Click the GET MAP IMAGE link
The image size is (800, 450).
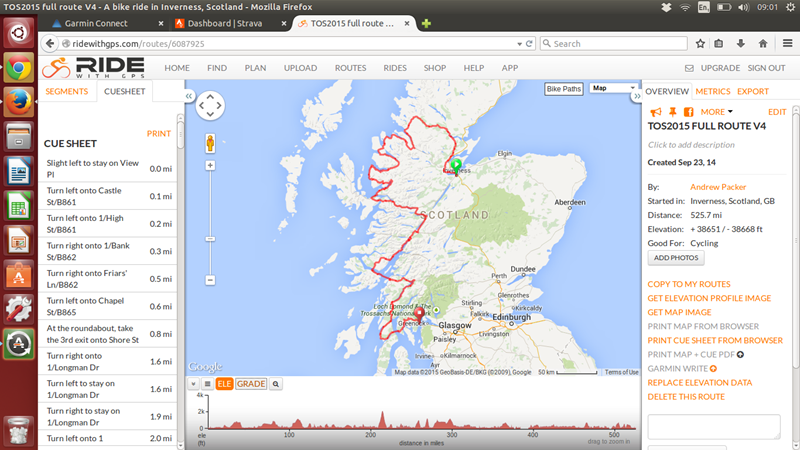click(679, 312)
